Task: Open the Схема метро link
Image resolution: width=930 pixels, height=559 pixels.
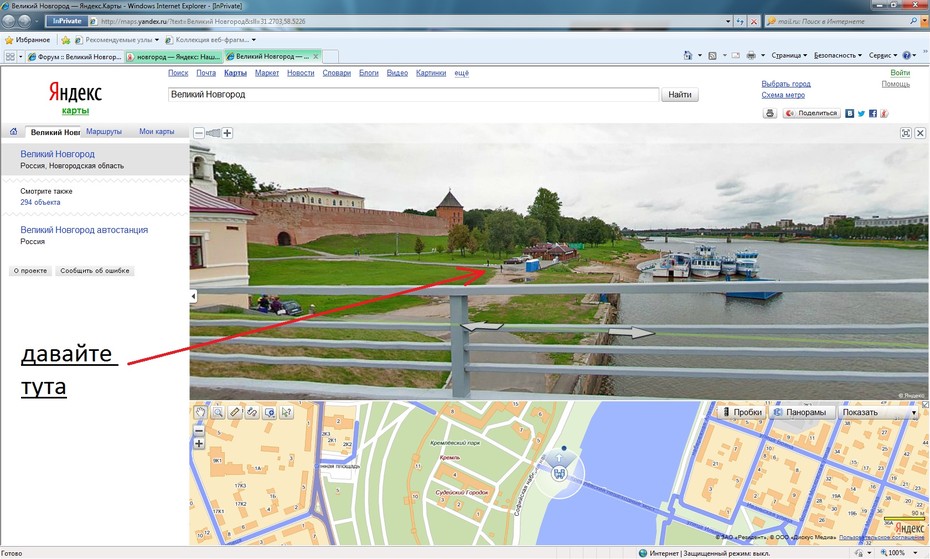Action: tap(783, 95)
